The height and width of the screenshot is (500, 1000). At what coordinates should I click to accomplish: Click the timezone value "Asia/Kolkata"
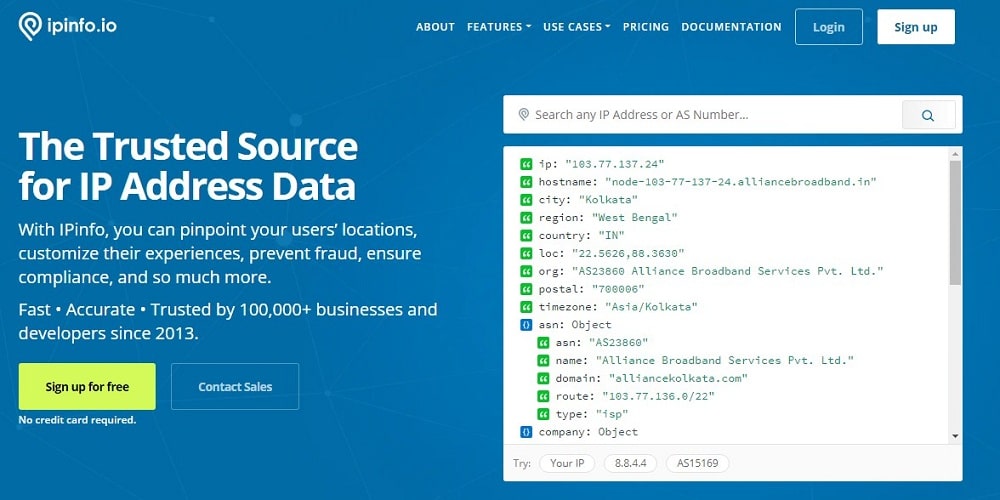tap(651, 307)
